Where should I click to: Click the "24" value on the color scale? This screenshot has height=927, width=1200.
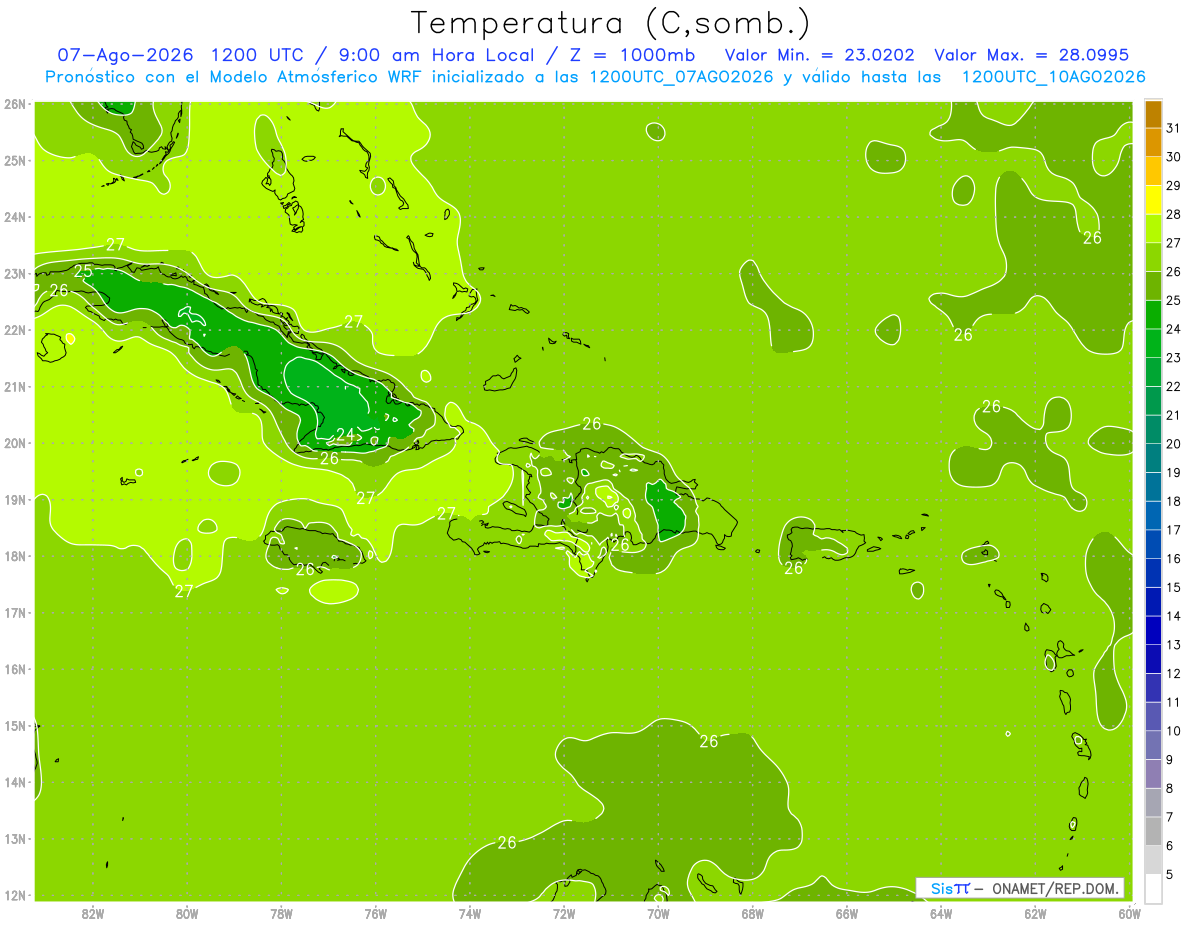[1173, 329]
